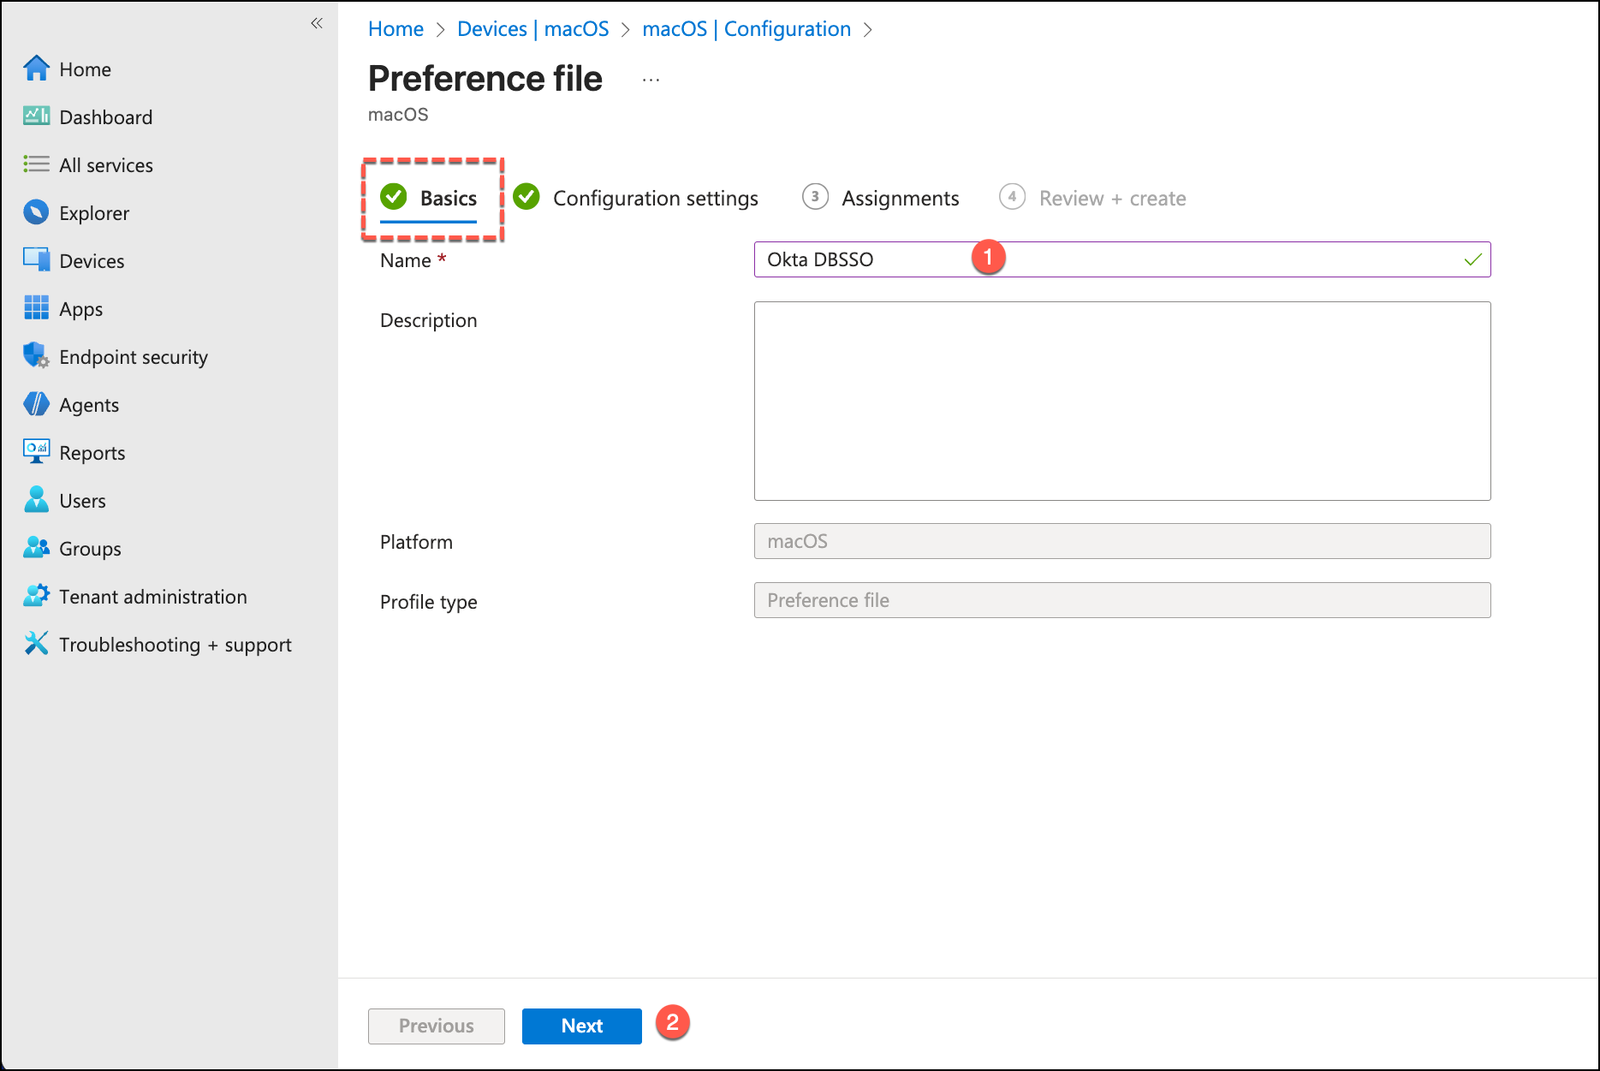Screen dimensions: 1600x1071
Task: Click the Apps grid icon
Action: [x=36, y=308]
